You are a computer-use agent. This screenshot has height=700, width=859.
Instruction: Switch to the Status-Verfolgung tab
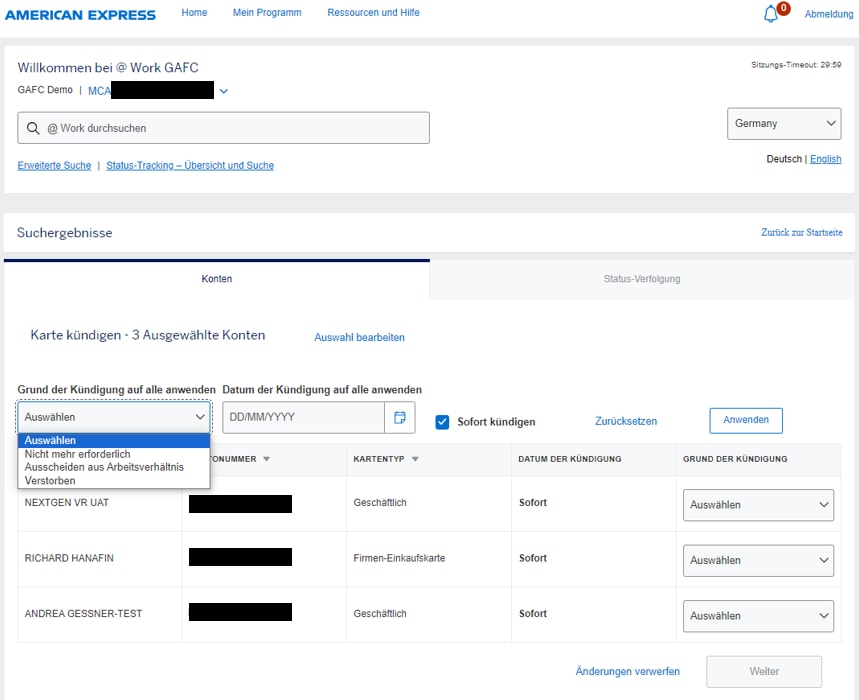click(642, 279)
